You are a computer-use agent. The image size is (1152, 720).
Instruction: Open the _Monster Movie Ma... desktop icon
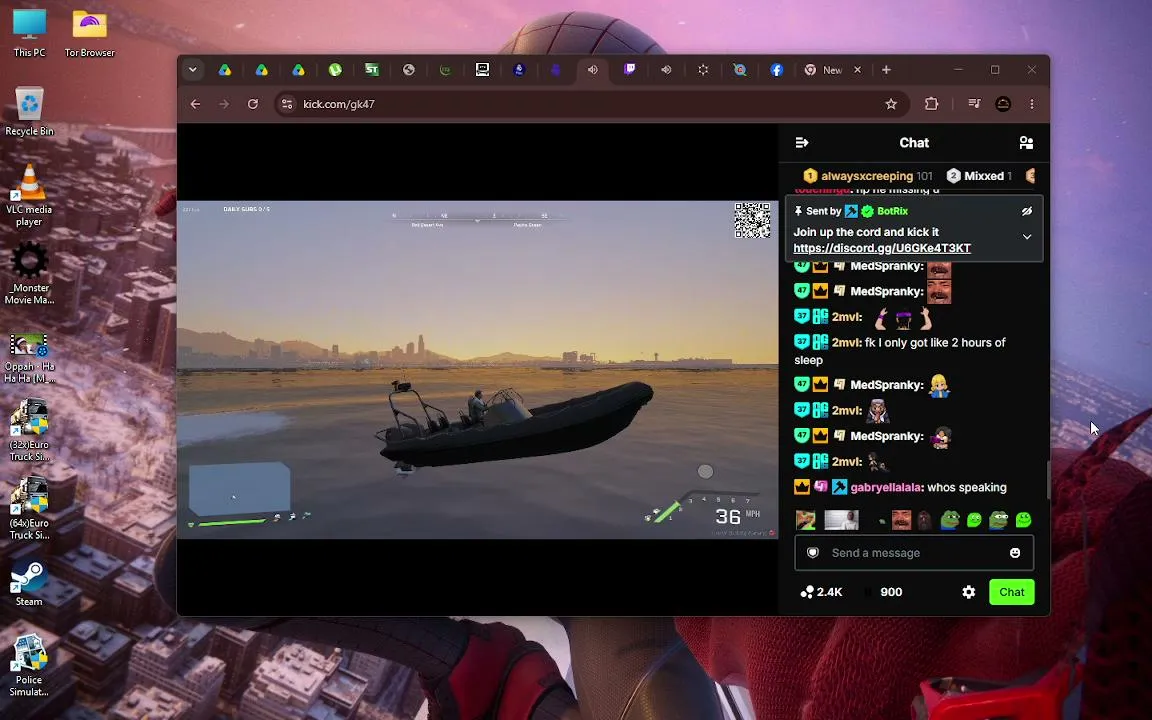29,273
